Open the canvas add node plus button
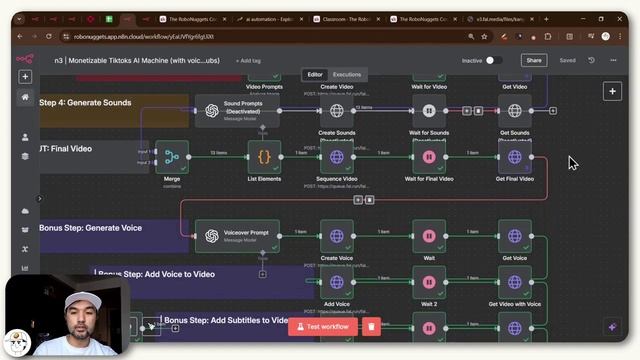The width and height of the screenshot is (640, 360). pyautogui.click(x=612, y=91)
